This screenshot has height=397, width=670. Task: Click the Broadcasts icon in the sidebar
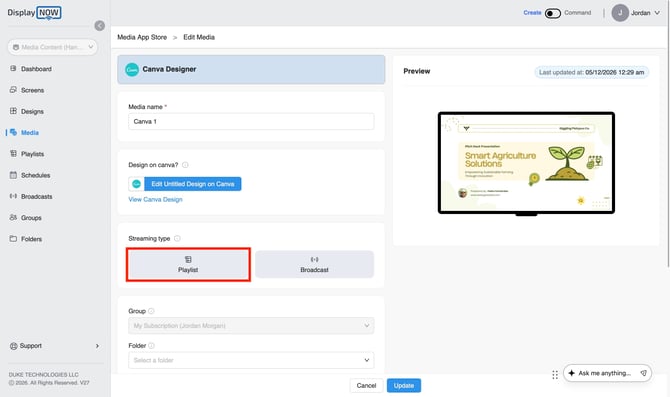(13, 196)
